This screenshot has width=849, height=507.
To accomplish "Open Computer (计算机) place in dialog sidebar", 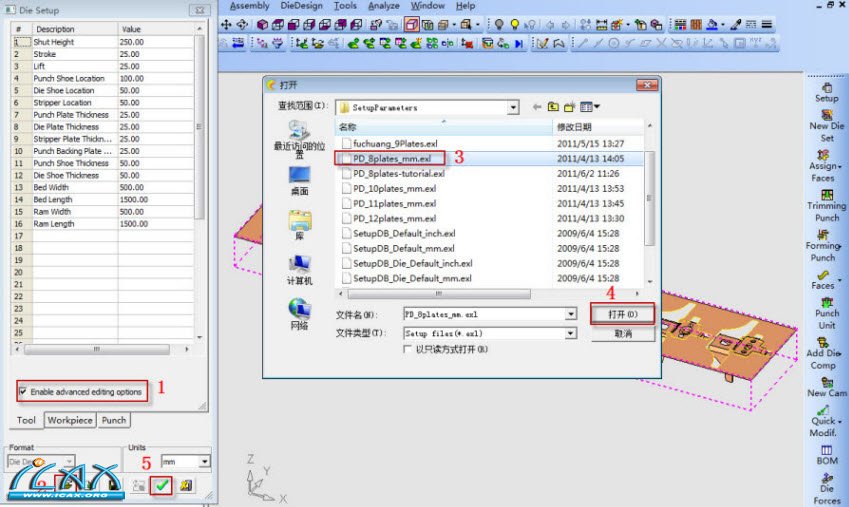I will [299, 270].
